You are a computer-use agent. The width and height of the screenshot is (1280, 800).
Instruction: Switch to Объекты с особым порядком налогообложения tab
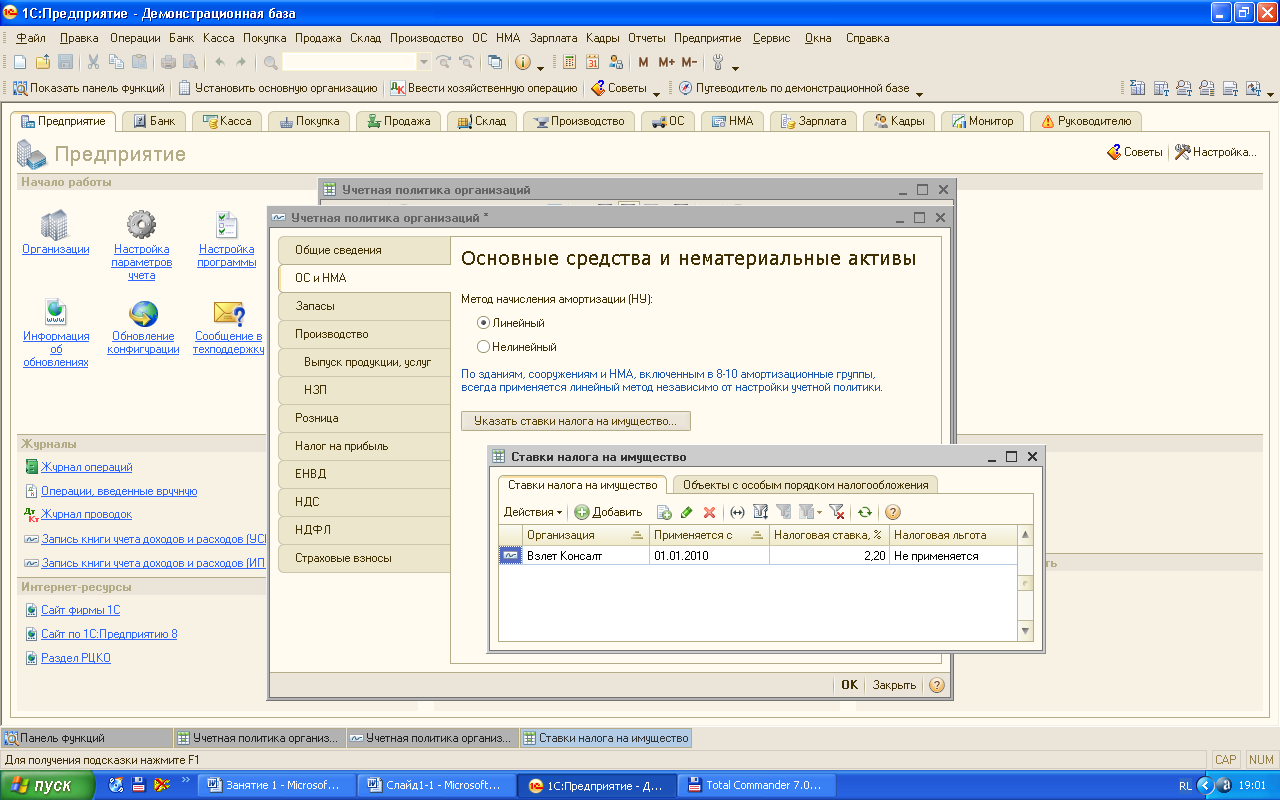tap(805, 485)
